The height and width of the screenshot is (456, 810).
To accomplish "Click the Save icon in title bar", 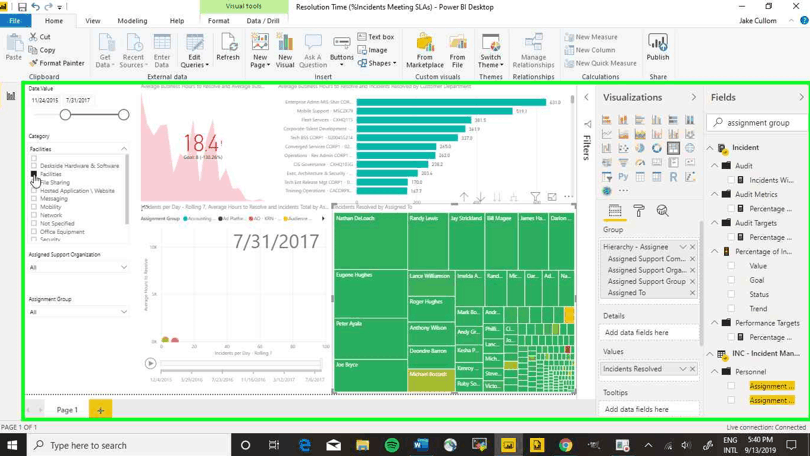I will (x=22, y=7).
